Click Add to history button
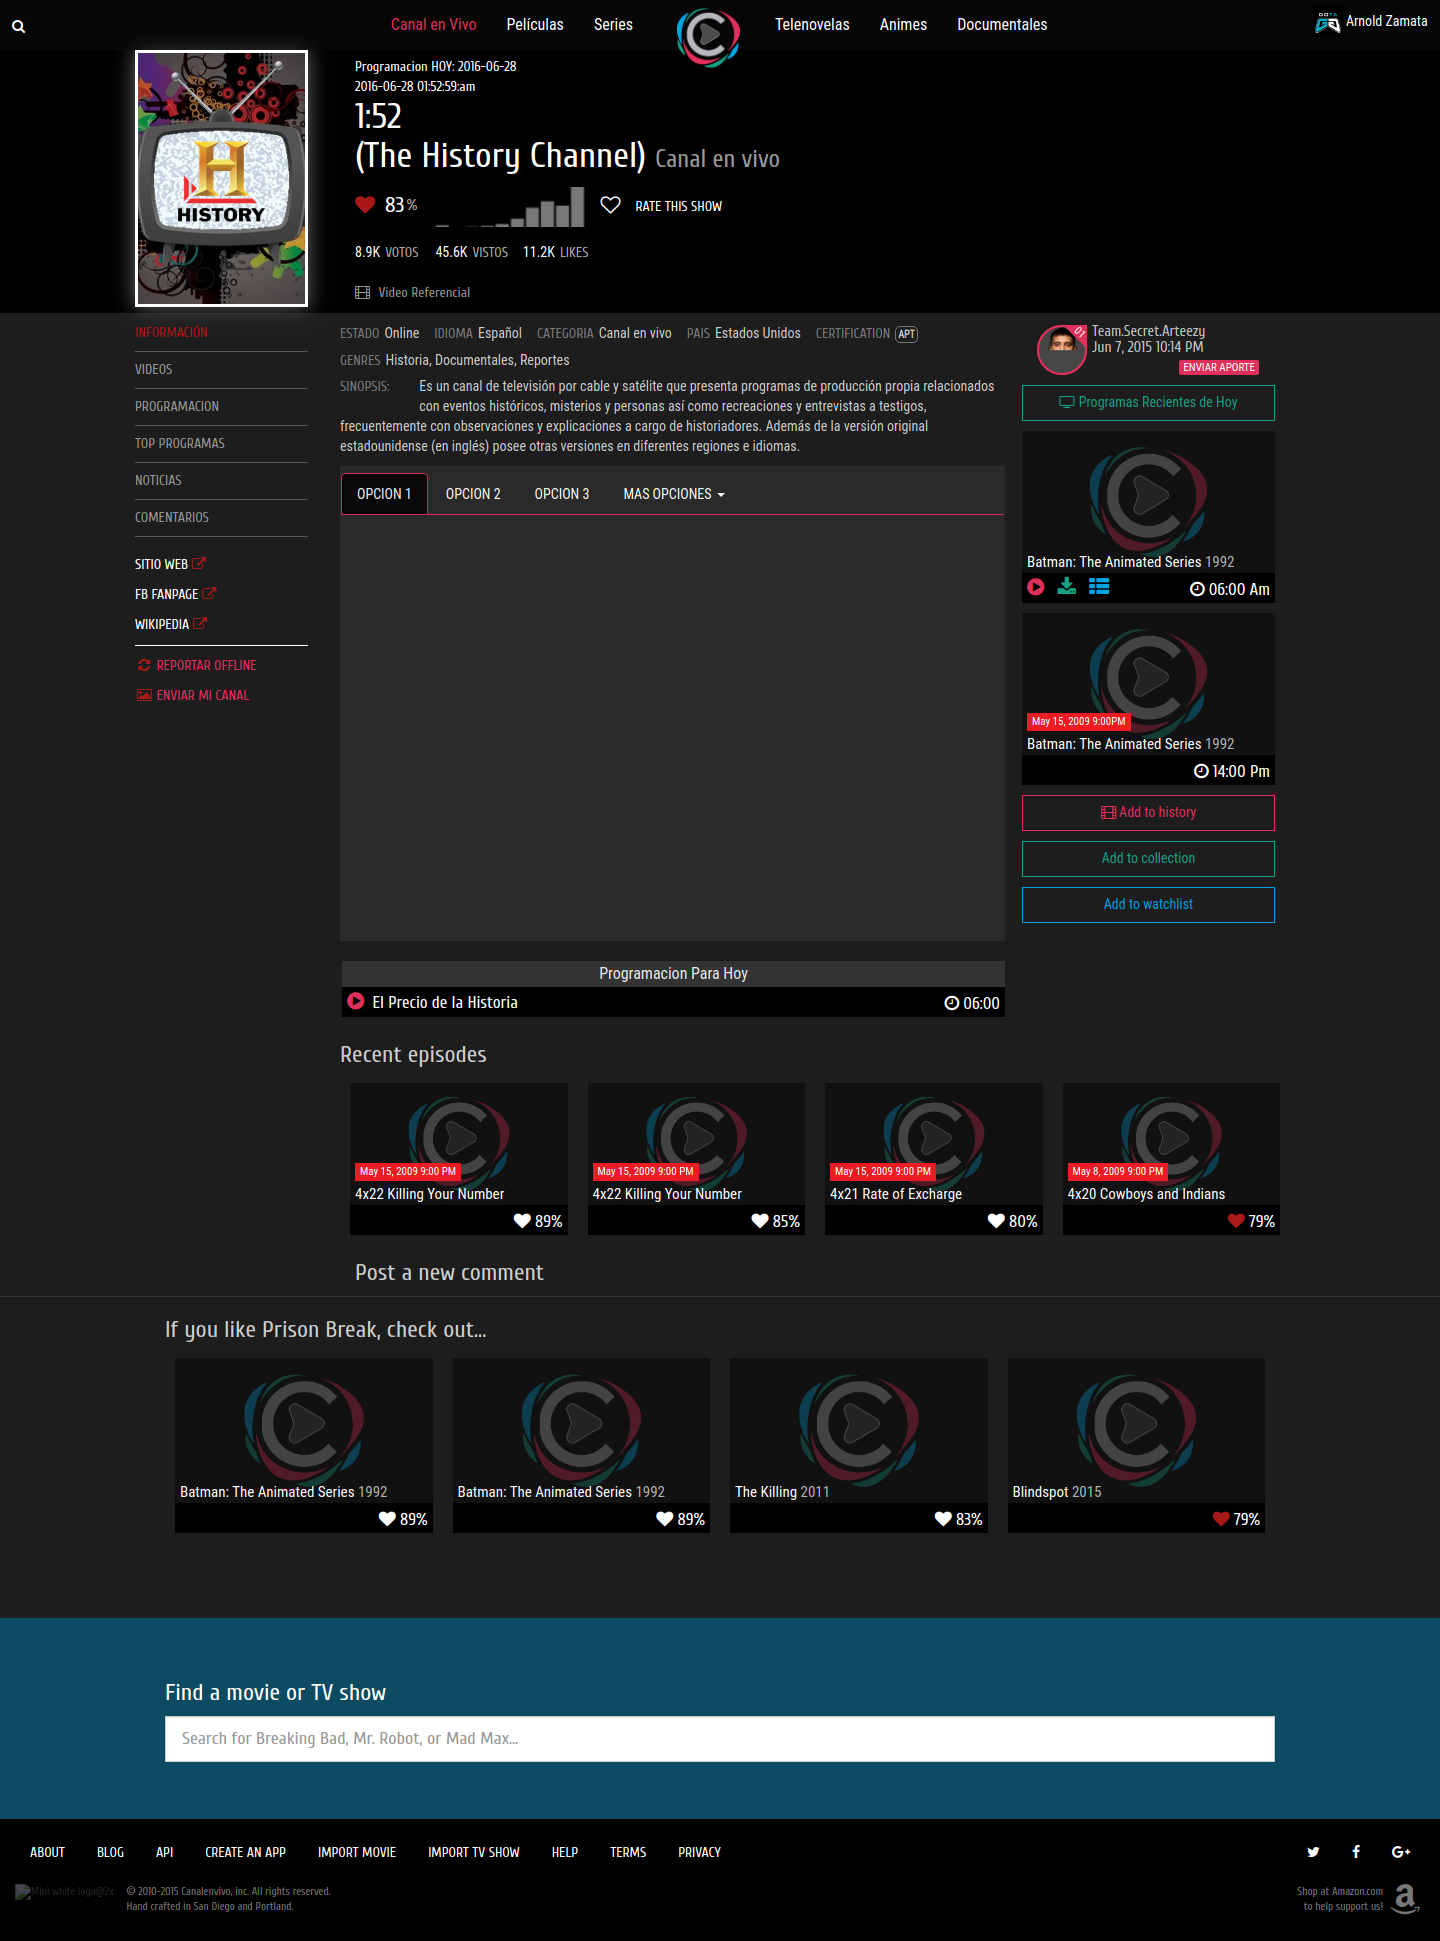The image size is (1440, 1941). pos(1148,813)
